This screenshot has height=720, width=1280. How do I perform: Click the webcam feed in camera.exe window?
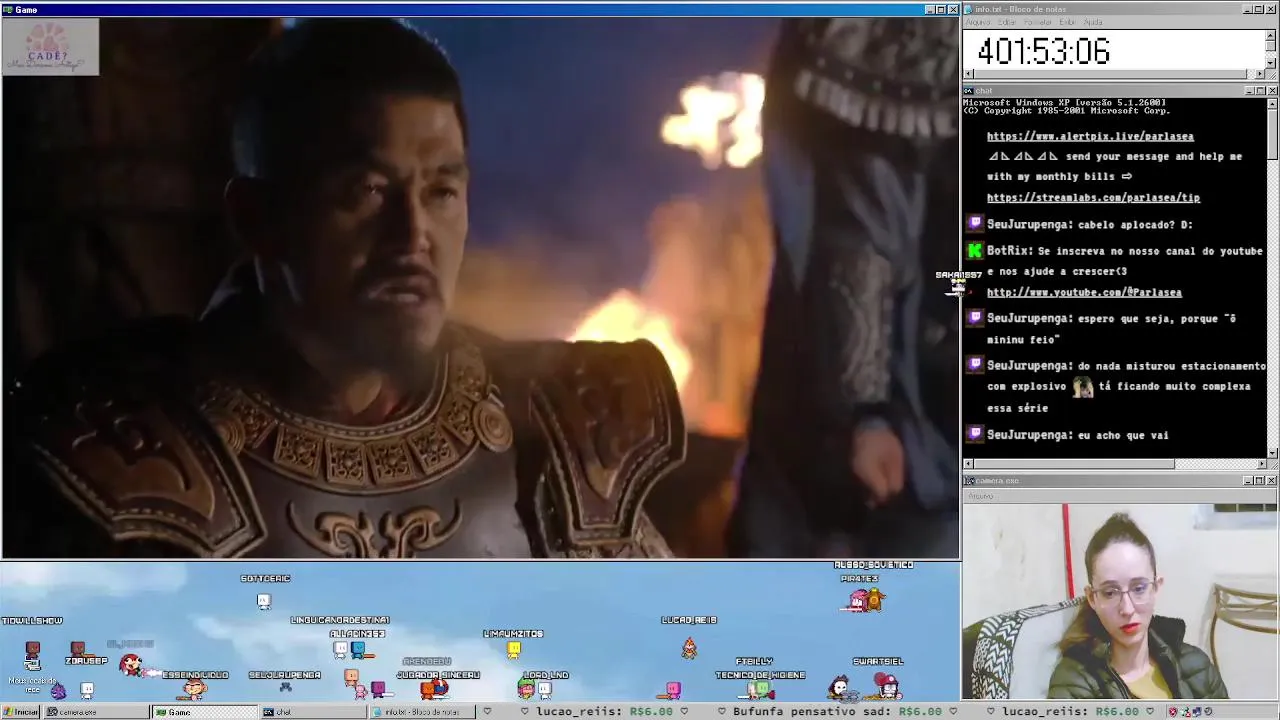[x=1120, y=601]
